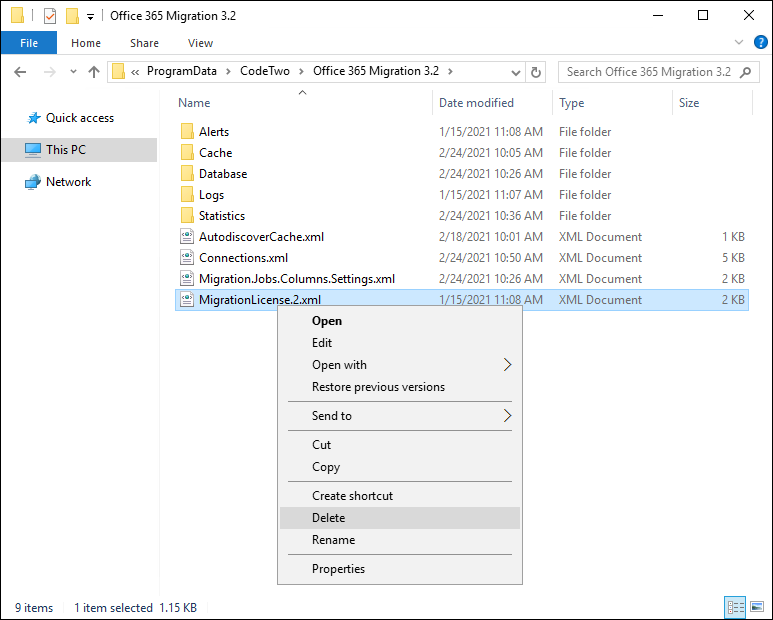
Task: Select the AutodiscoverCache.xml file icon
Action: coord(187,237)
